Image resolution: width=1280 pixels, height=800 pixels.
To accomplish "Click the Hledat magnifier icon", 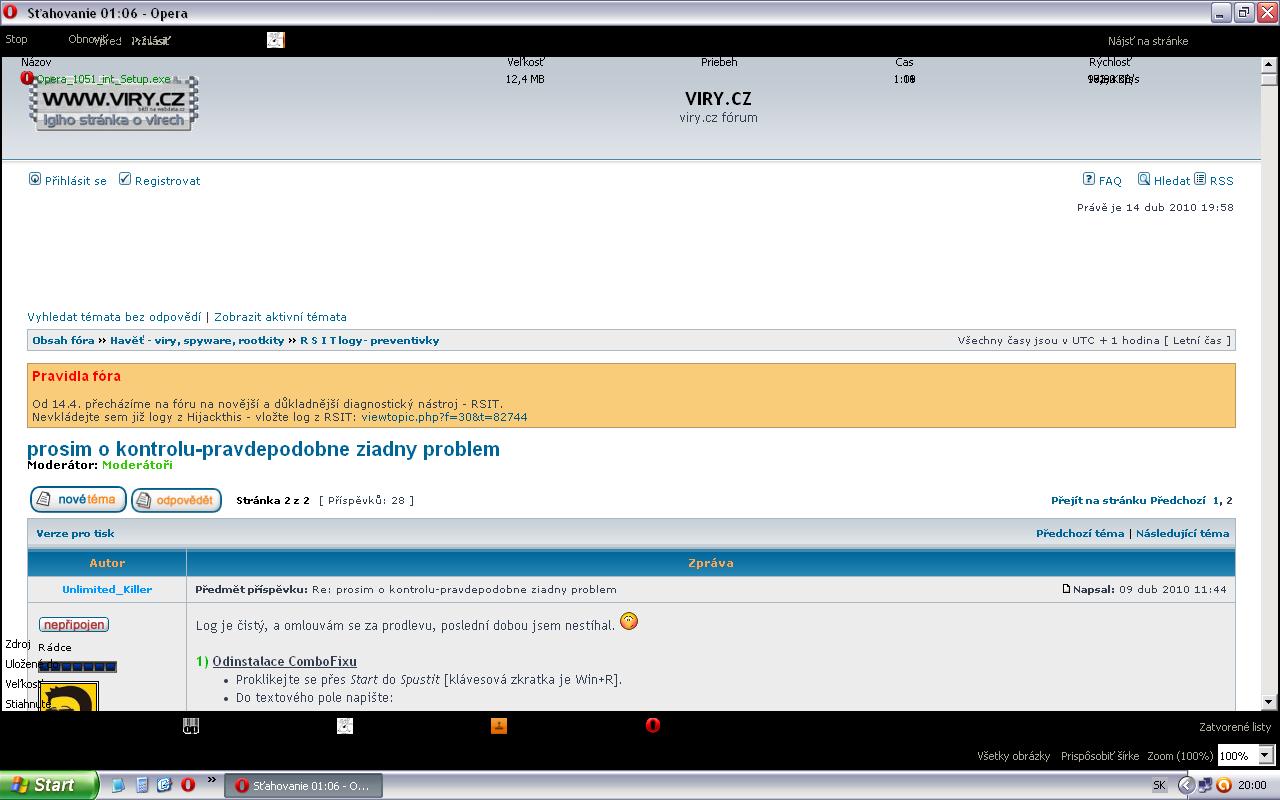I will coord(1144,179).
